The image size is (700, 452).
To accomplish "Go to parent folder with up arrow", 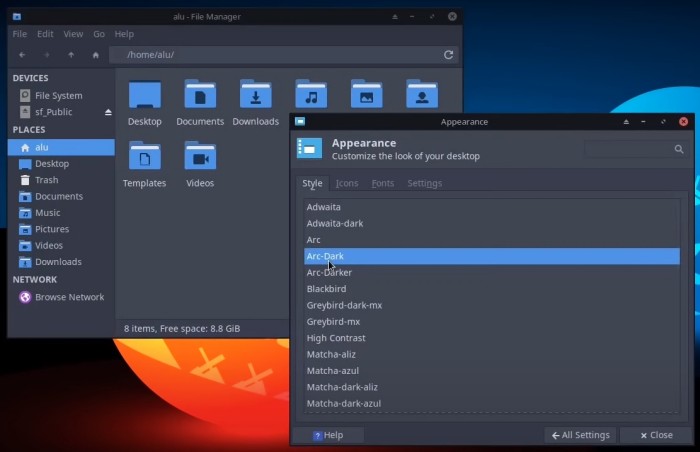I will pyautogui.click(x=71, y=55).
